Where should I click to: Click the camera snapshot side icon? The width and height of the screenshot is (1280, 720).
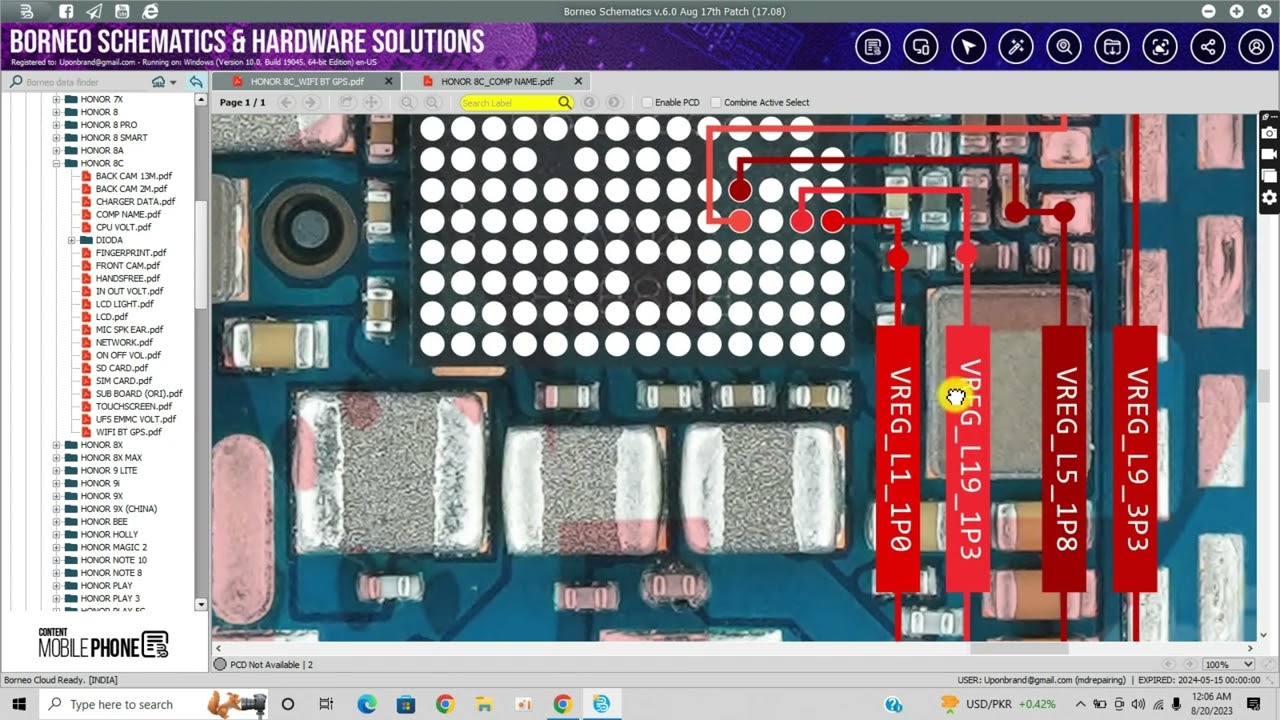1269,133
